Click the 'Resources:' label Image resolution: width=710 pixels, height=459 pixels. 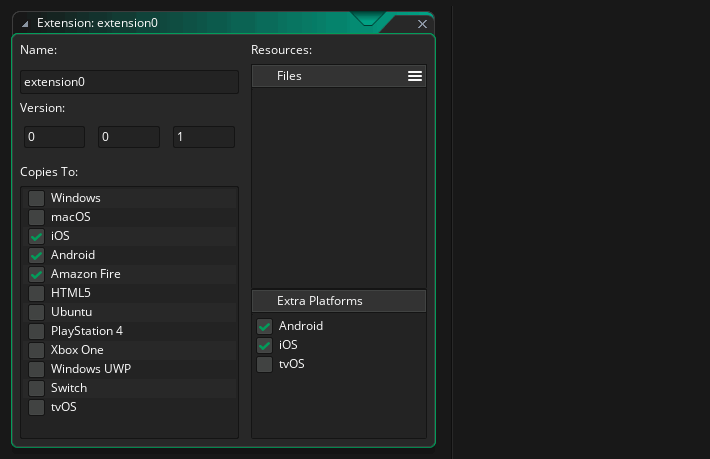click(x=281, y=50)
